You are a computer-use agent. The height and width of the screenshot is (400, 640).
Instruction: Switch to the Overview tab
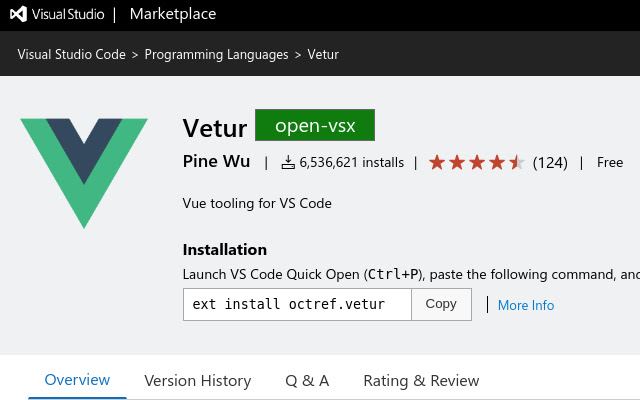[x=77, y=380]
